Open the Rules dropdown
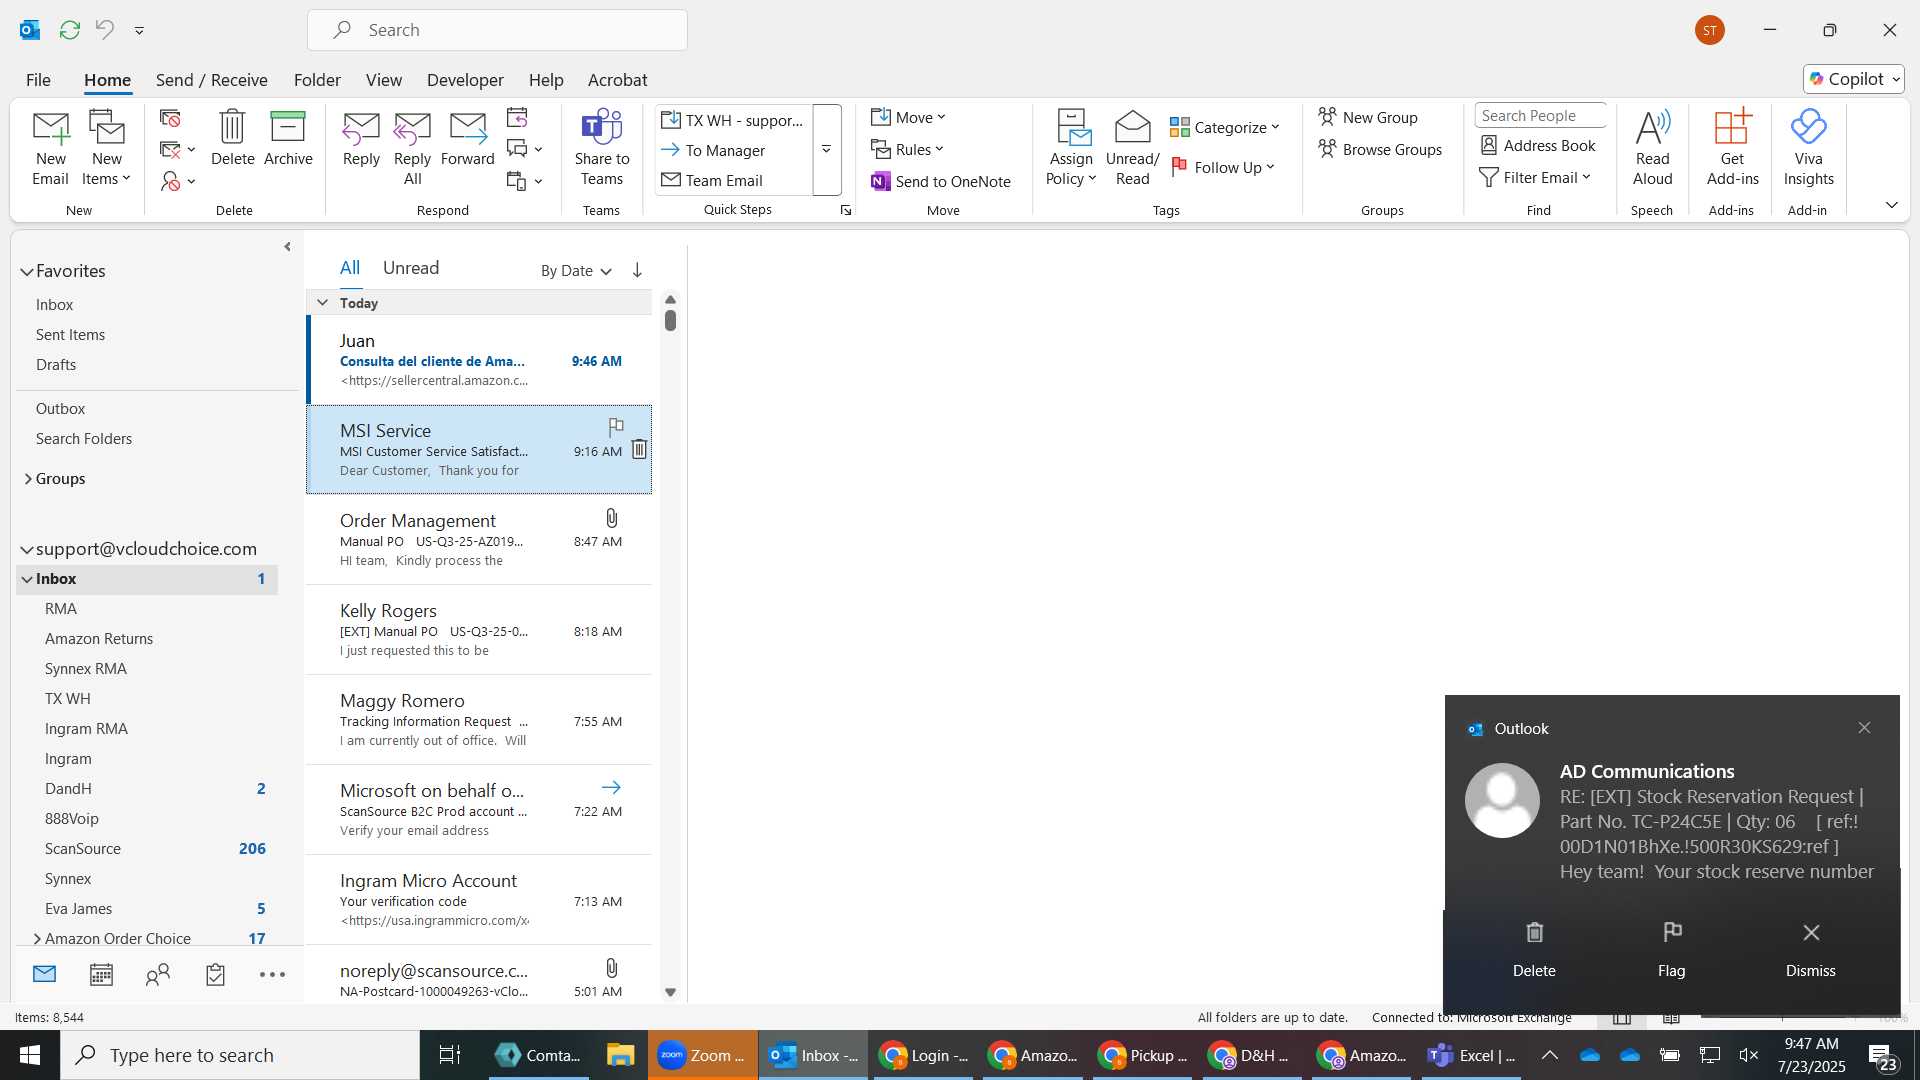Image resolution: width=1920 pixels, height=1080 pixels. [907, 149]
